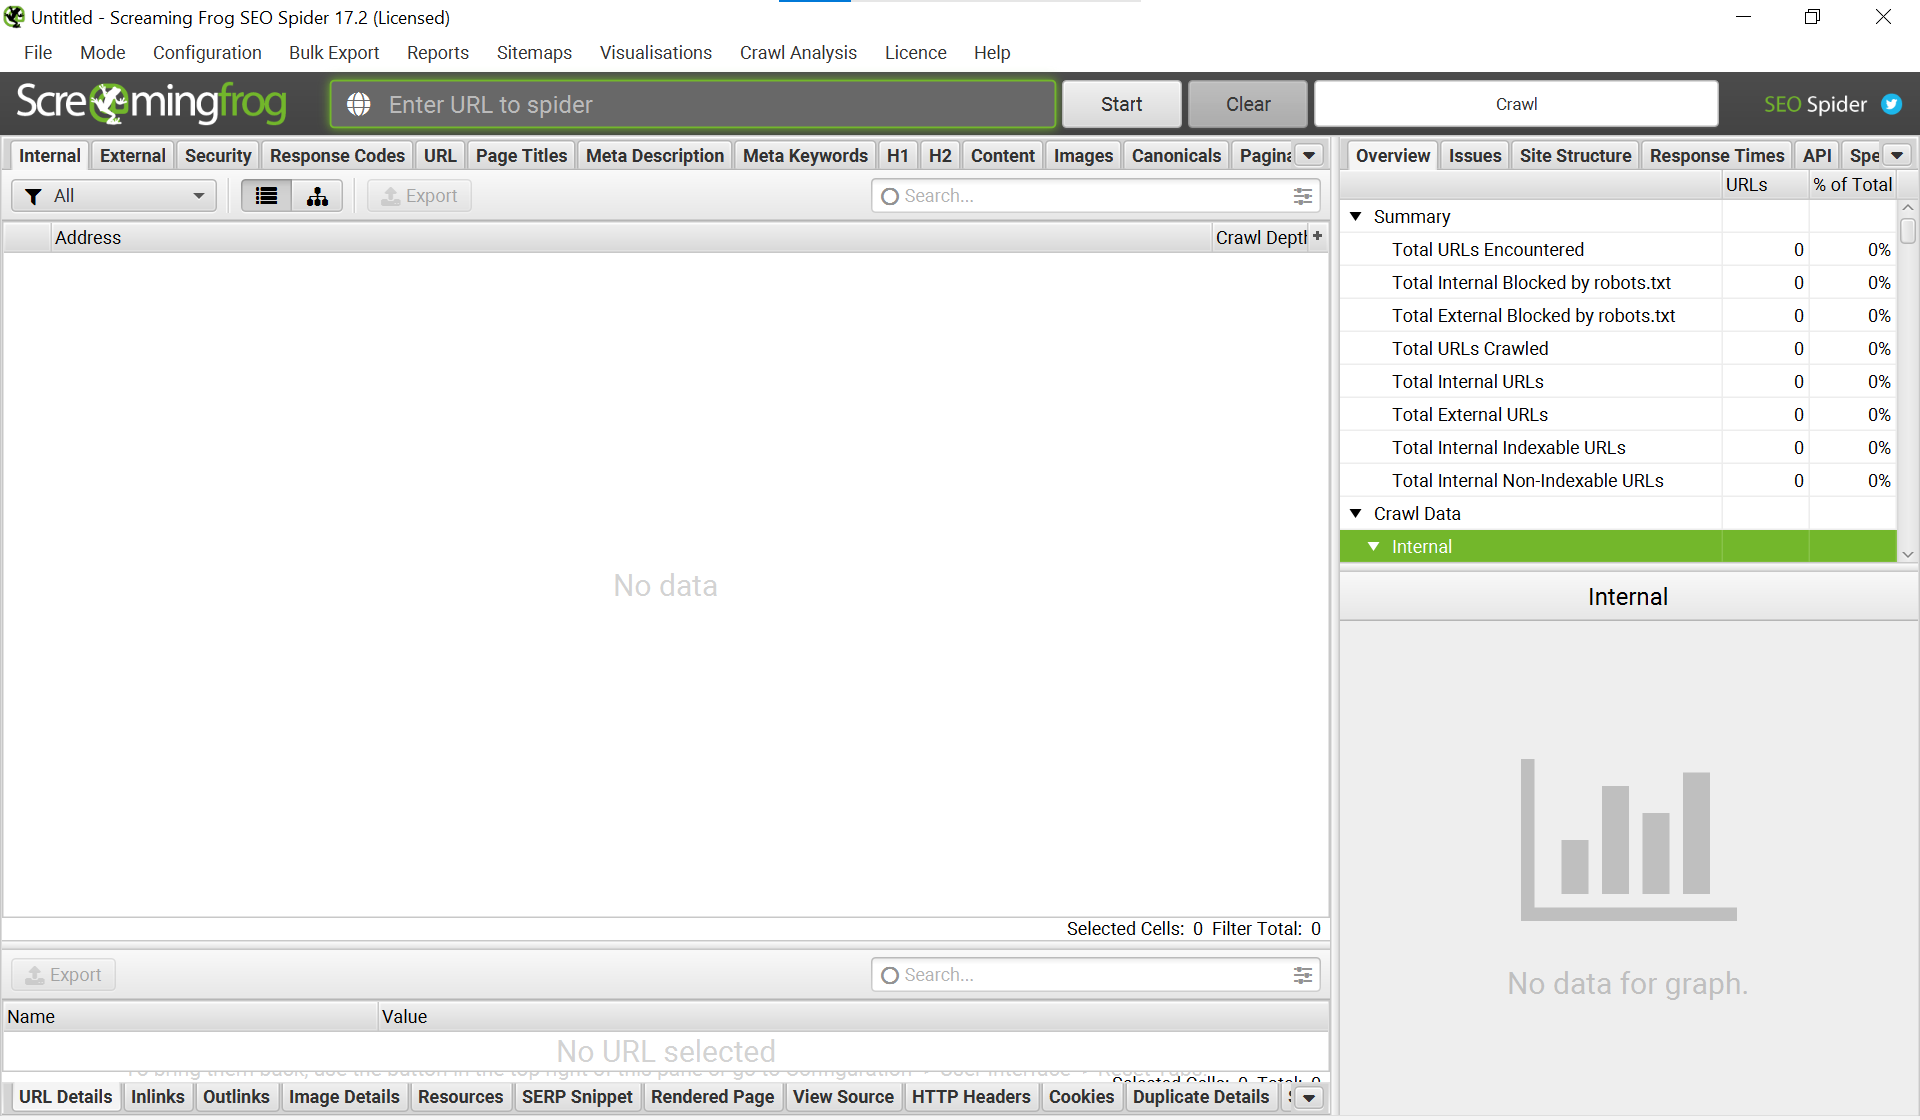Open the Bulk Export menu
Image resolution: width=1920 pixels, height=1120 pixels.
tap(334, 52)
